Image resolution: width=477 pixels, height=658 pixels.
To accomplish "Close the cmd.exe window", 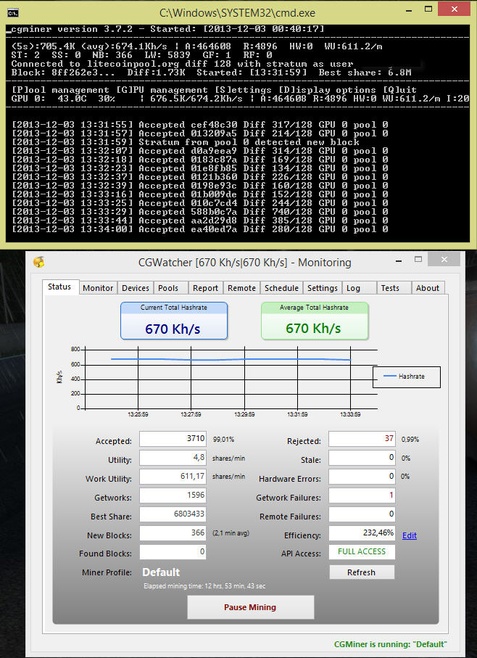I will tap(454, 9).
